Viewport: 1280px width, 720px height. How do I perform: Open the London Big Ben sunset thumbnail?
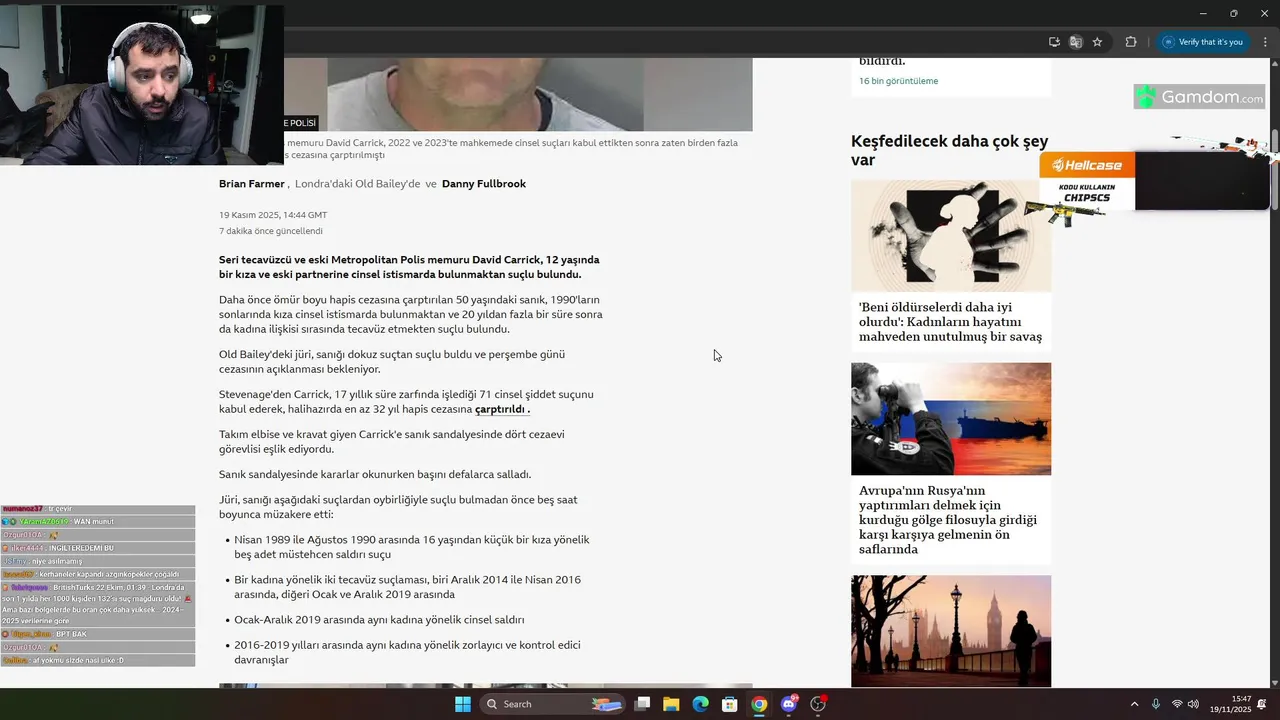click(951, 631)
